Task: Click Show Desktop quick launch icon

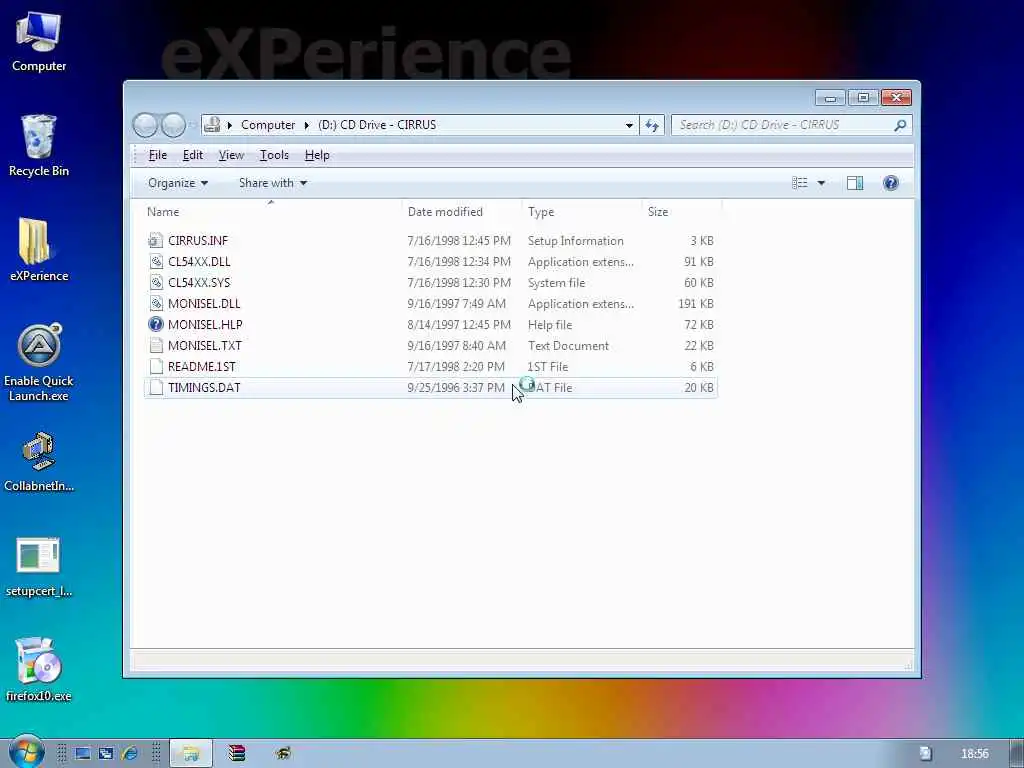Action: (x=82, y=754)
